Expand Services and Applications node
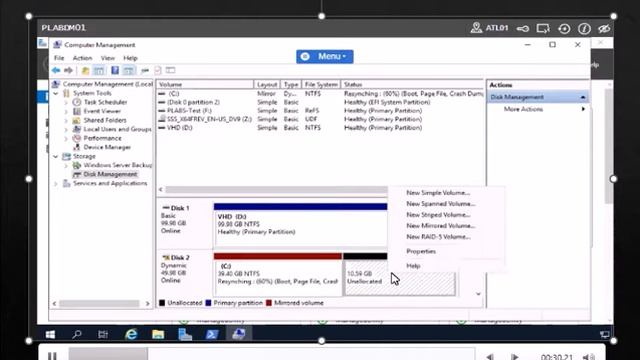The image size is (640, 360). (56, 184)
